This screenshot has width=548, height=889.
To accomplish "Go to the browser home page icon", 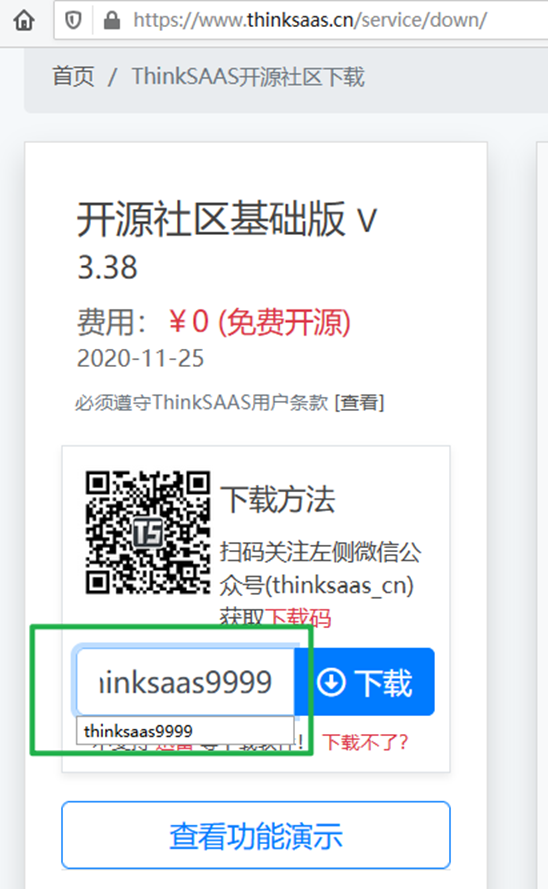I will pos(24,20).
